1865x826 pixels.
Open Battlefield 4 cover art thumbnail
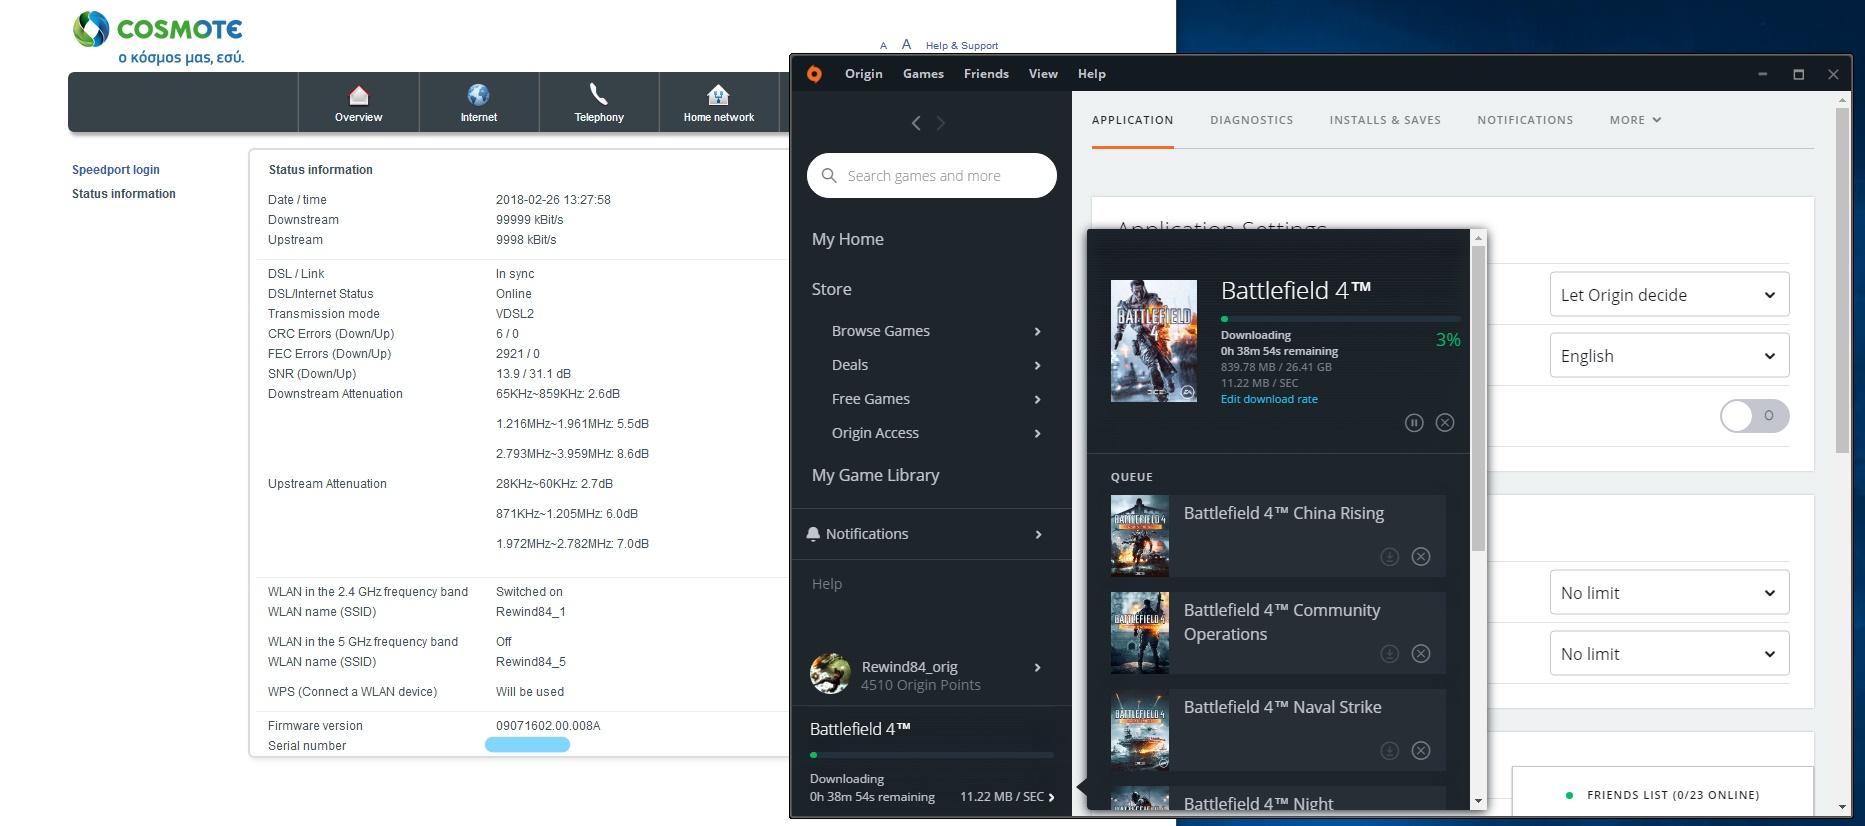pos(1154,341)
